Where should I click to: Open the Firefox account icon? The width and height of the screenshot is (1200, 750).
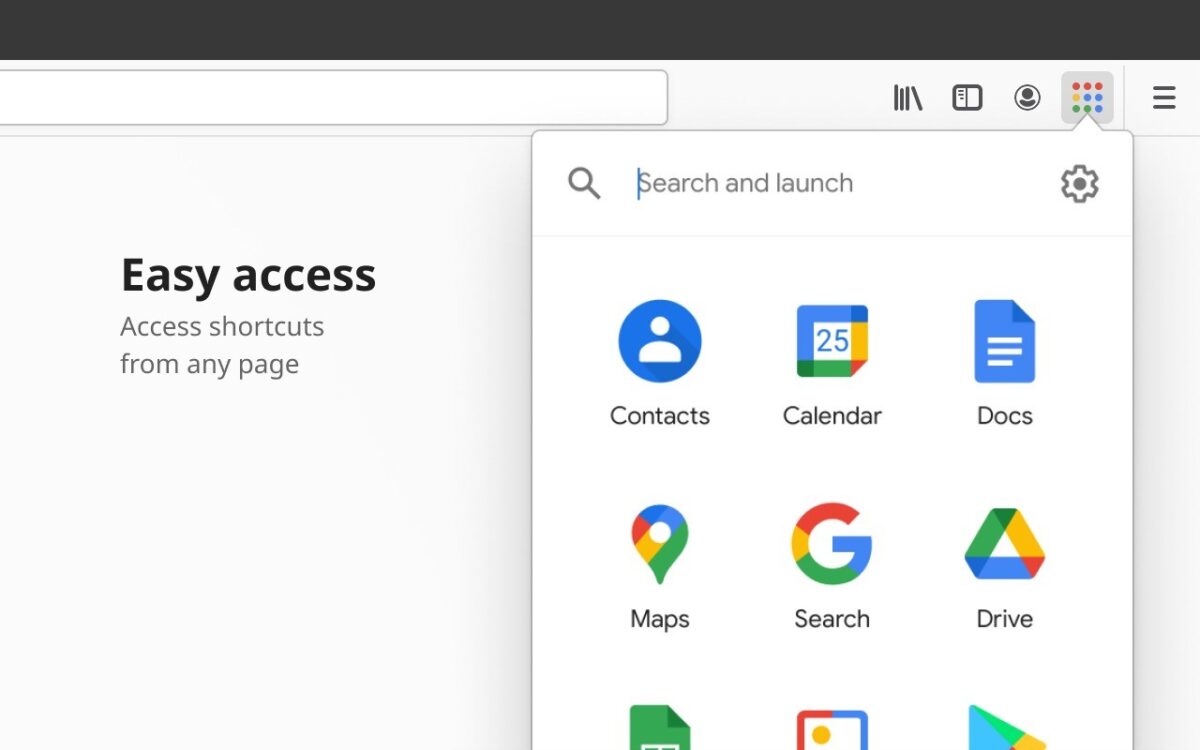tap(1027, 97)
